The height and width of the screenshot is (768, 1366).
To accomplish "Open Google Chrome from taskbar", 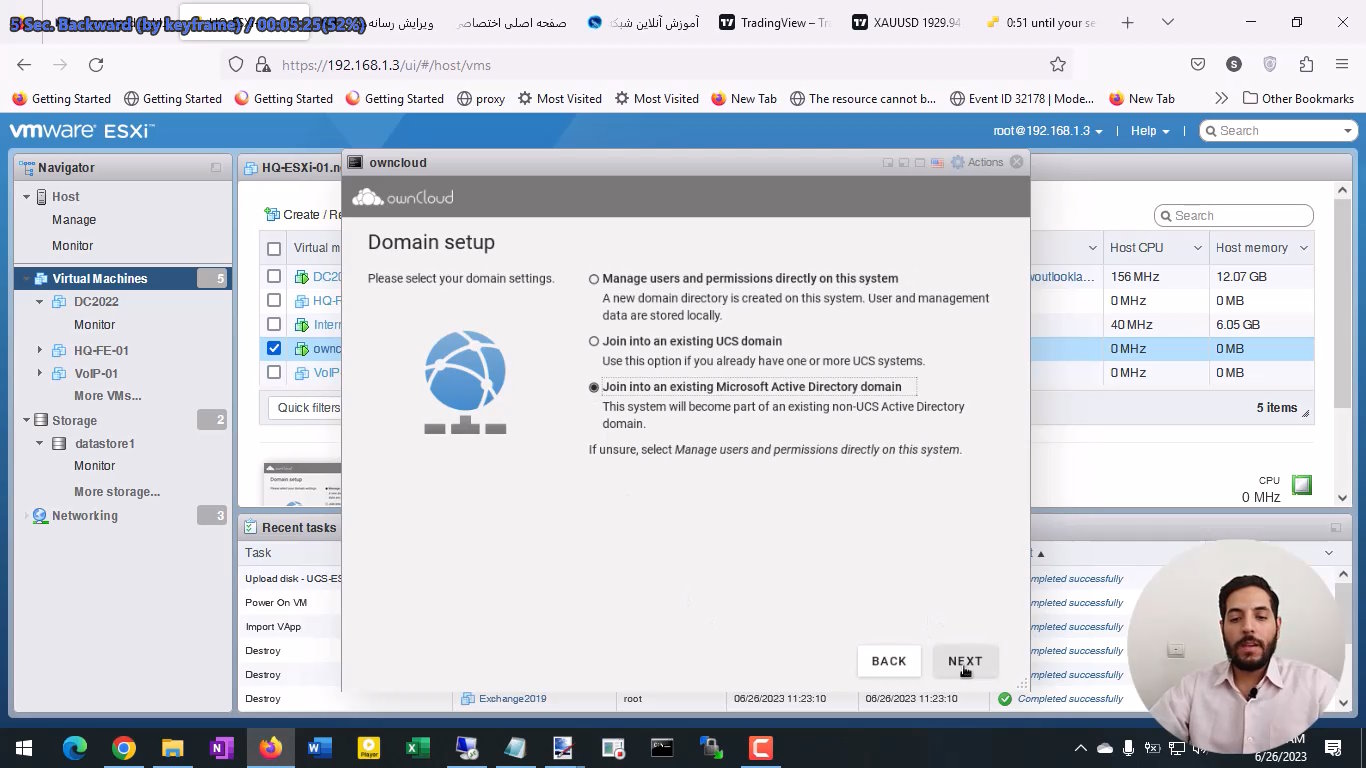I will [x=124, y=748].
